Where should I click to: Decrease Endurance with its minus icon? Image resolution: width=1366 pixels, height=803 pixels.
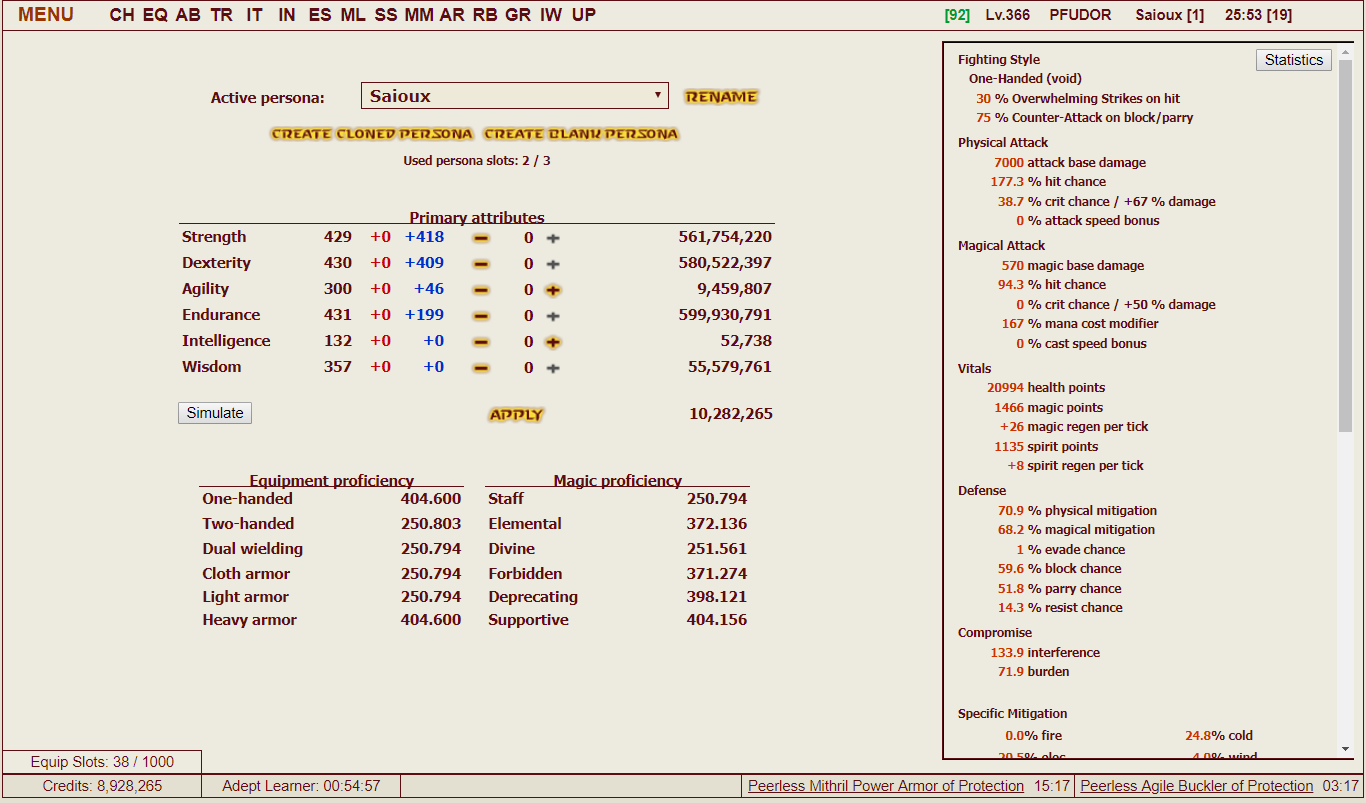[481, 316]
